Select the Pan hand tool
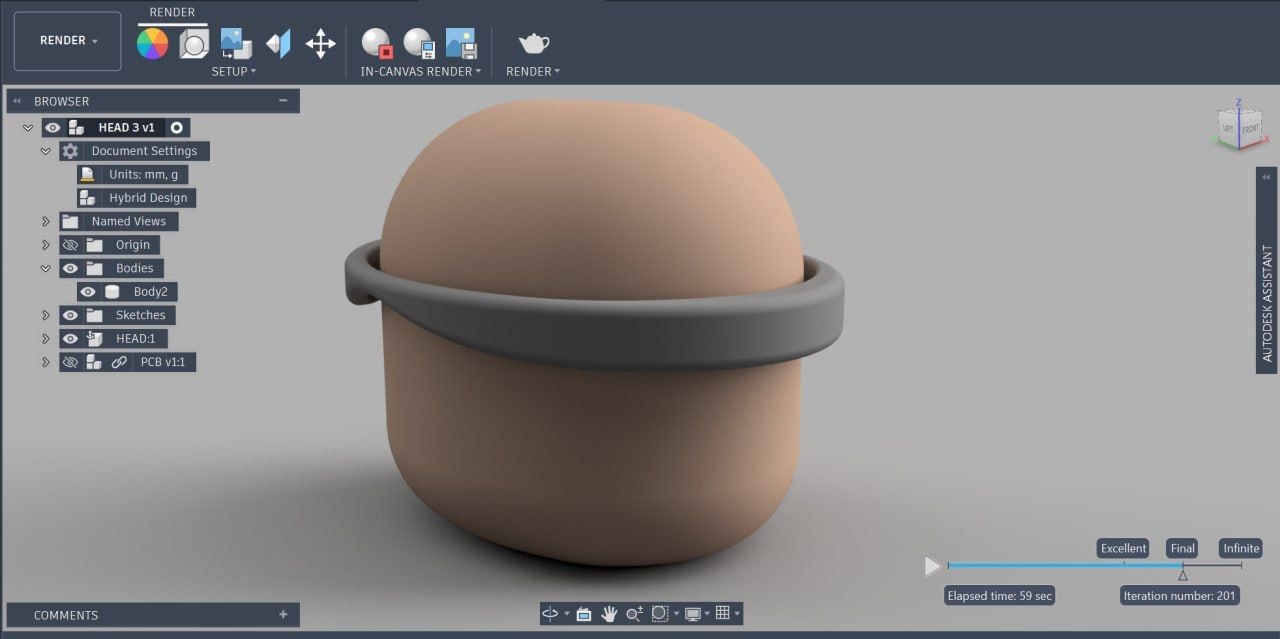Viewport: 1280px width, 639px height. tap(609, 613)
